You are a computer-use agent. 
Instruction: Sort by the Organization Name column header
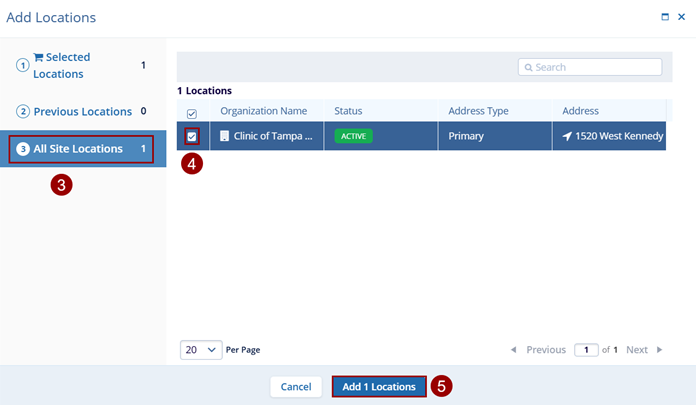click(x=264, y=111)
